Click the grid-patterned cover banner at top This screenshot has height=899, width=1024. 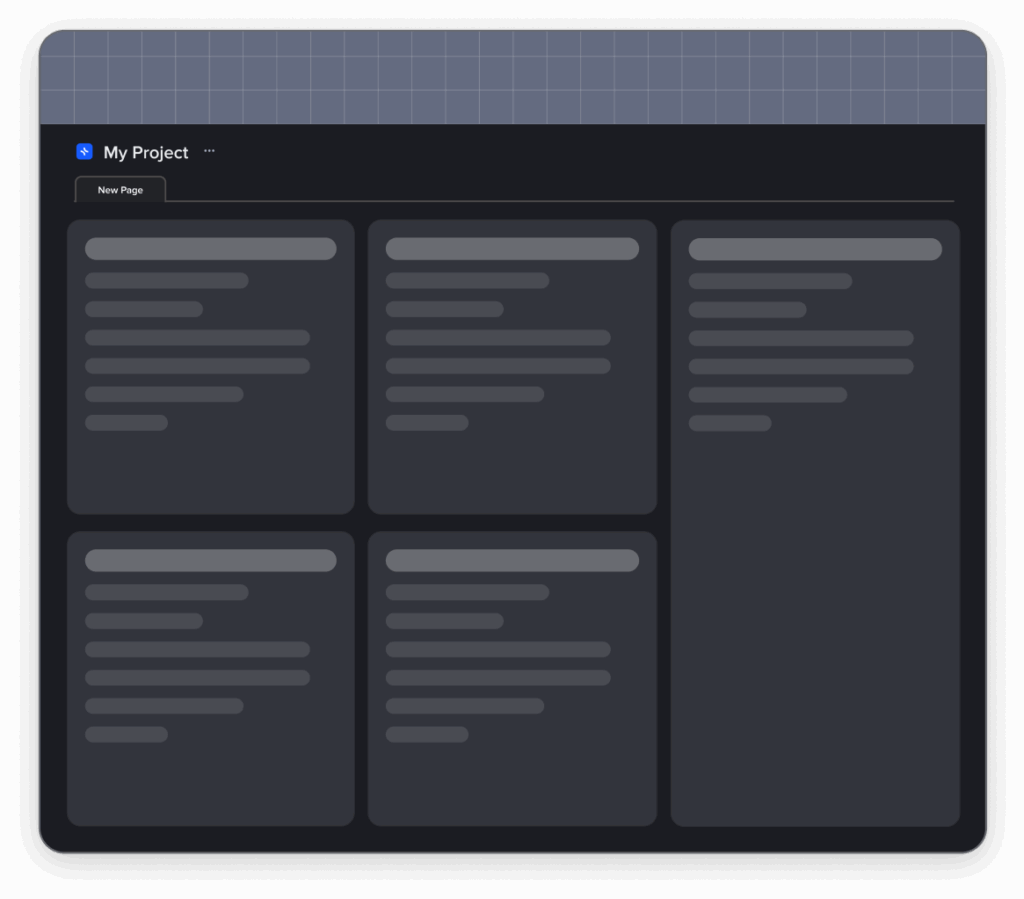click(512, 77)
